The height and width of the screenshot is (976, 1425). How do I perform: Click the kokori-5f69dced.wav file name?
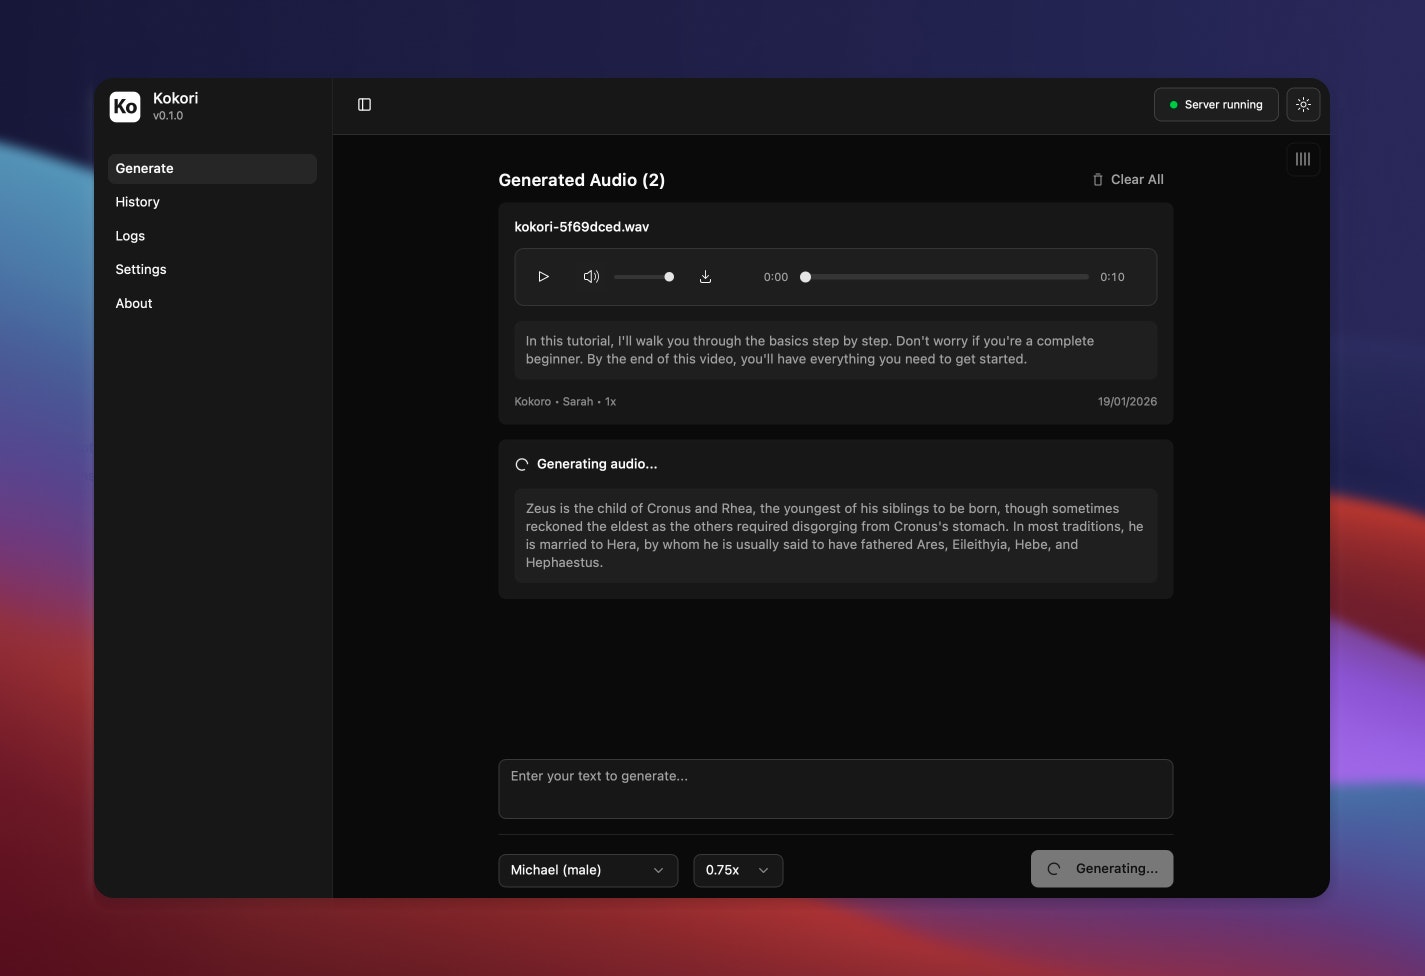tap(581, 227)
